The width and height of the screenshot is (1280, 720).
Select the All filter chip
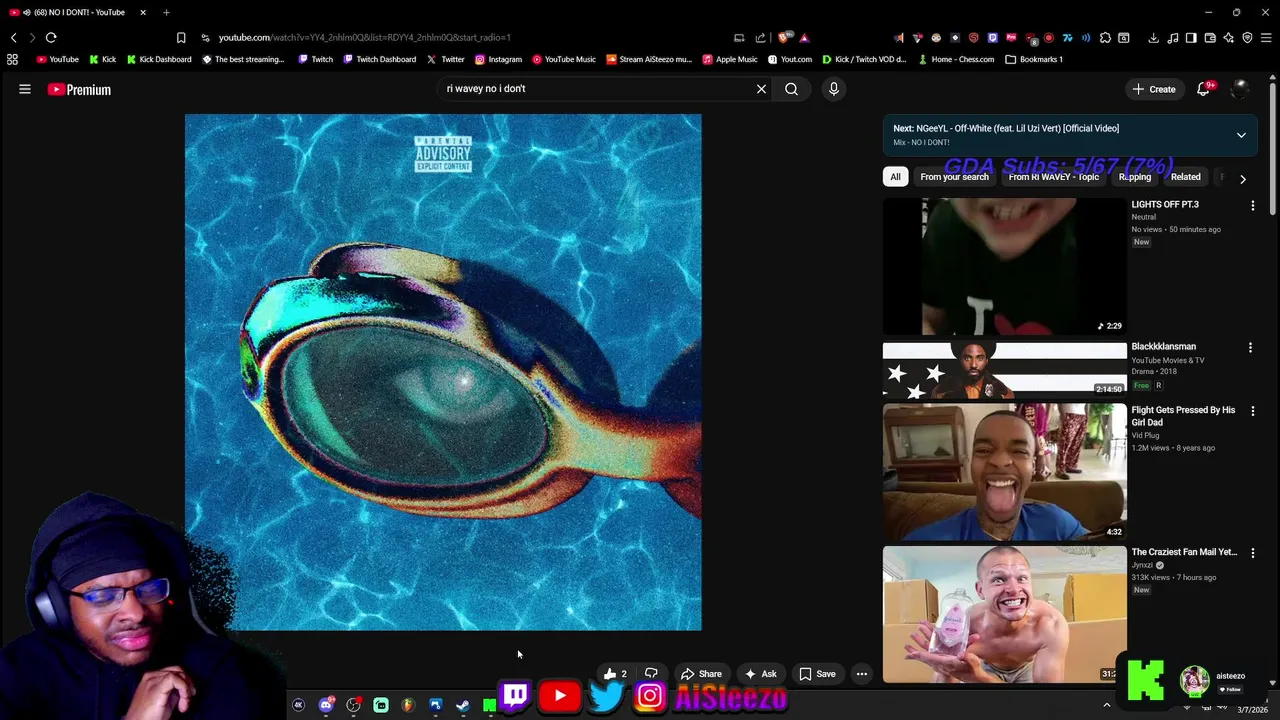tap(895, 177)
